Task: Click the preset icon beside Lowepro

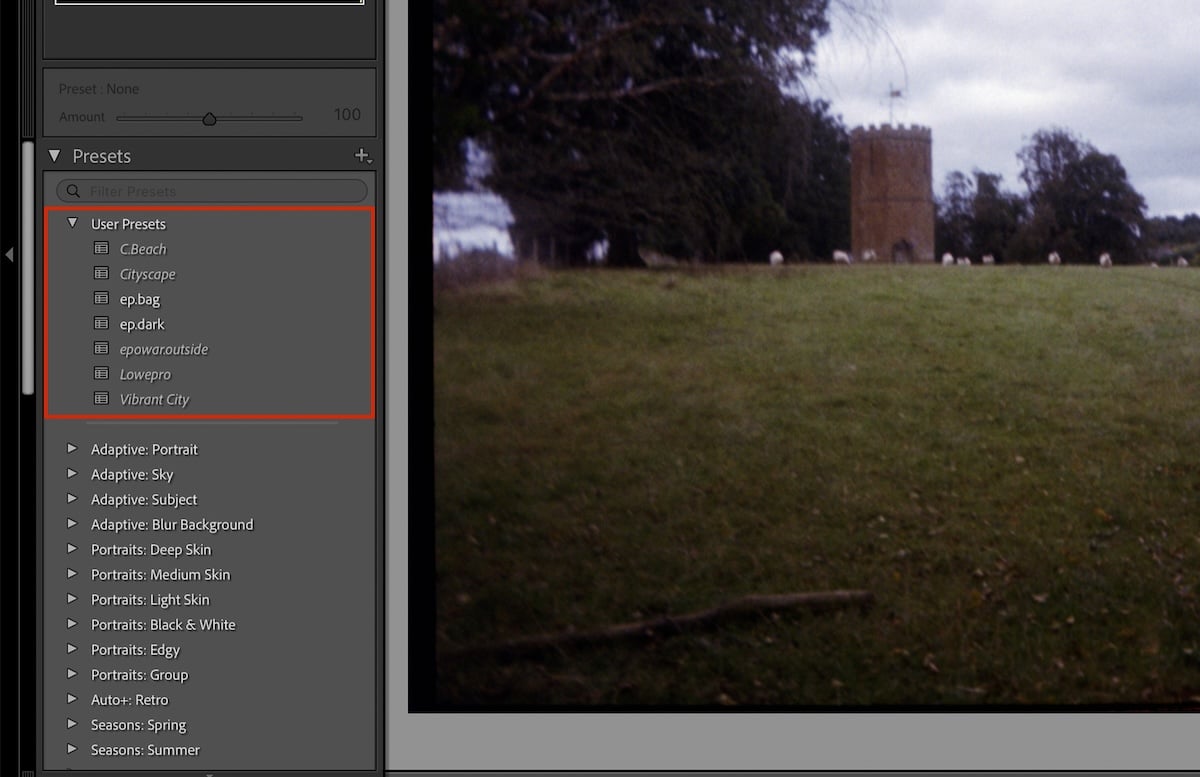Action: pyautogui.click(x=101, y=373)
